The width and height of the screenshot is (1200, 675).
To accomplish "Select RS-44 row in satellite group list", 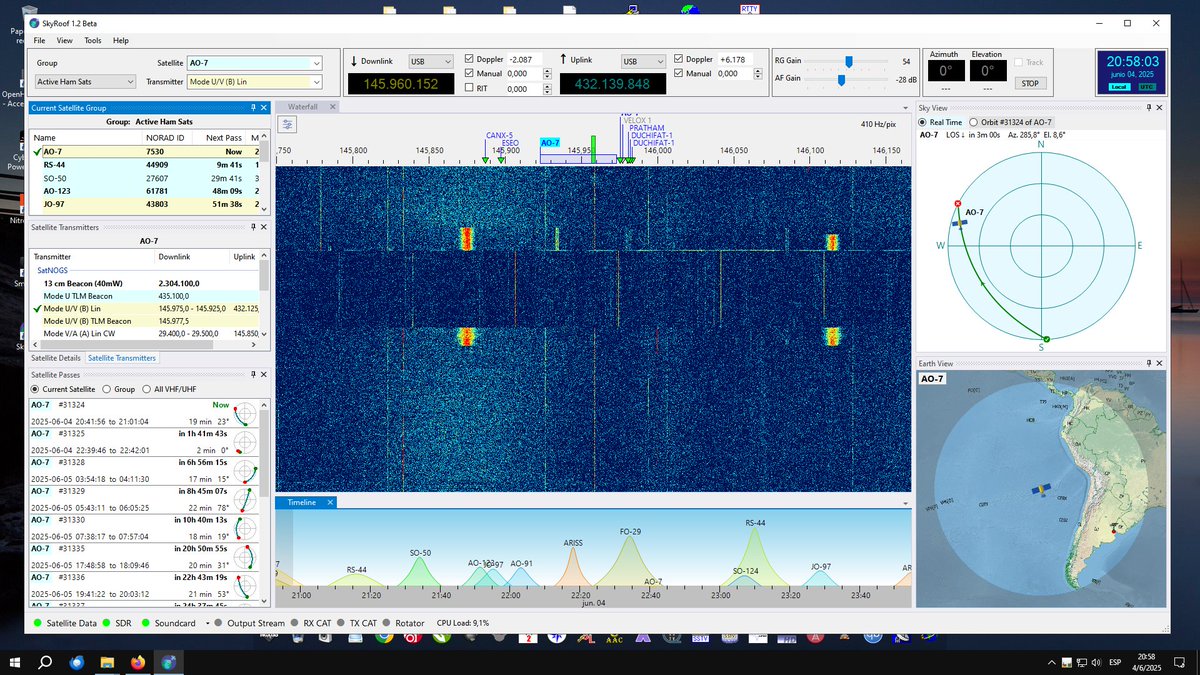I will (x=149, y=164).
